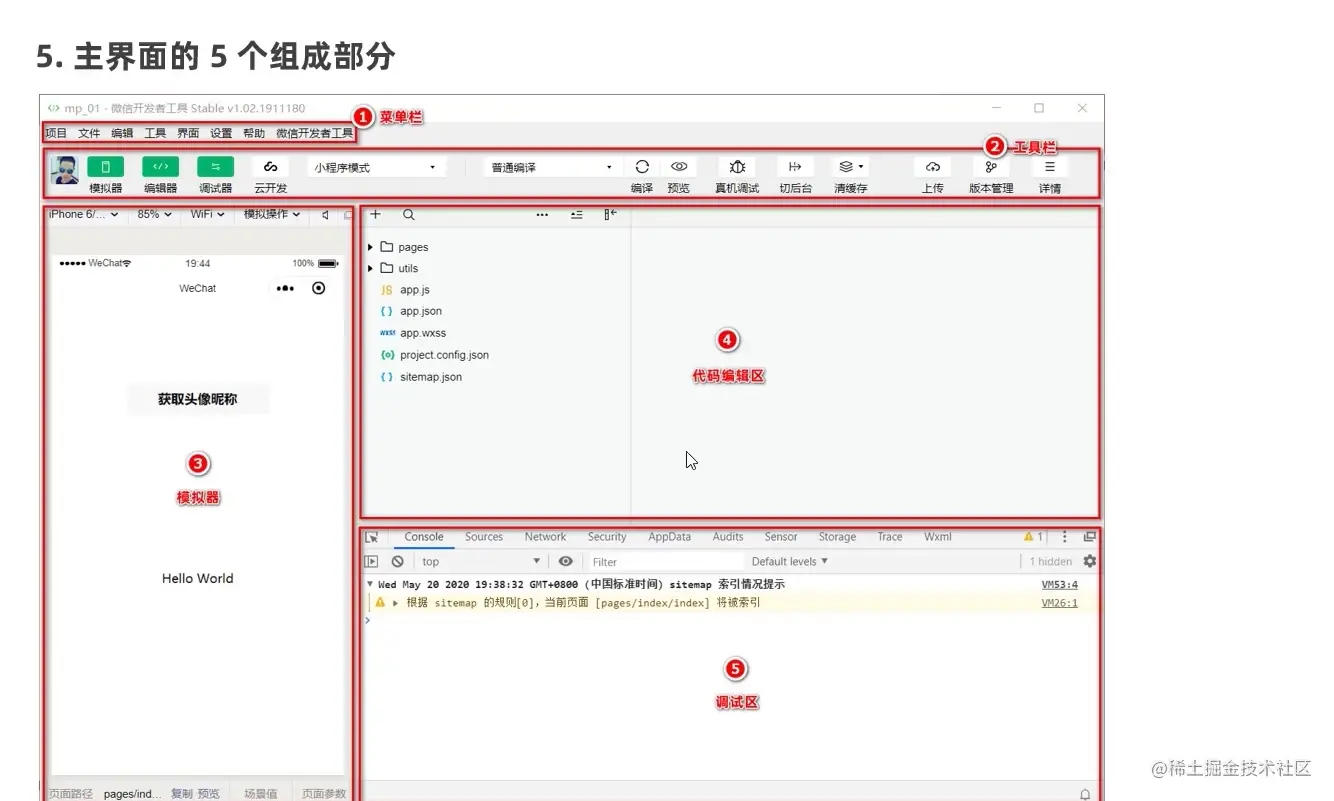This screenshot has height=801, width=1334.
Task: Click the console settings gear icon
Action: [1090, 561]
